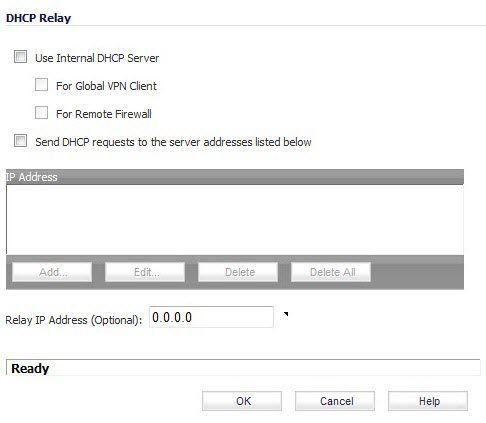The width and height of the screenshot is (486, 423).
Task: Click the small tooltip triangle beside Relay IP field
Action: tap(286, 314)
